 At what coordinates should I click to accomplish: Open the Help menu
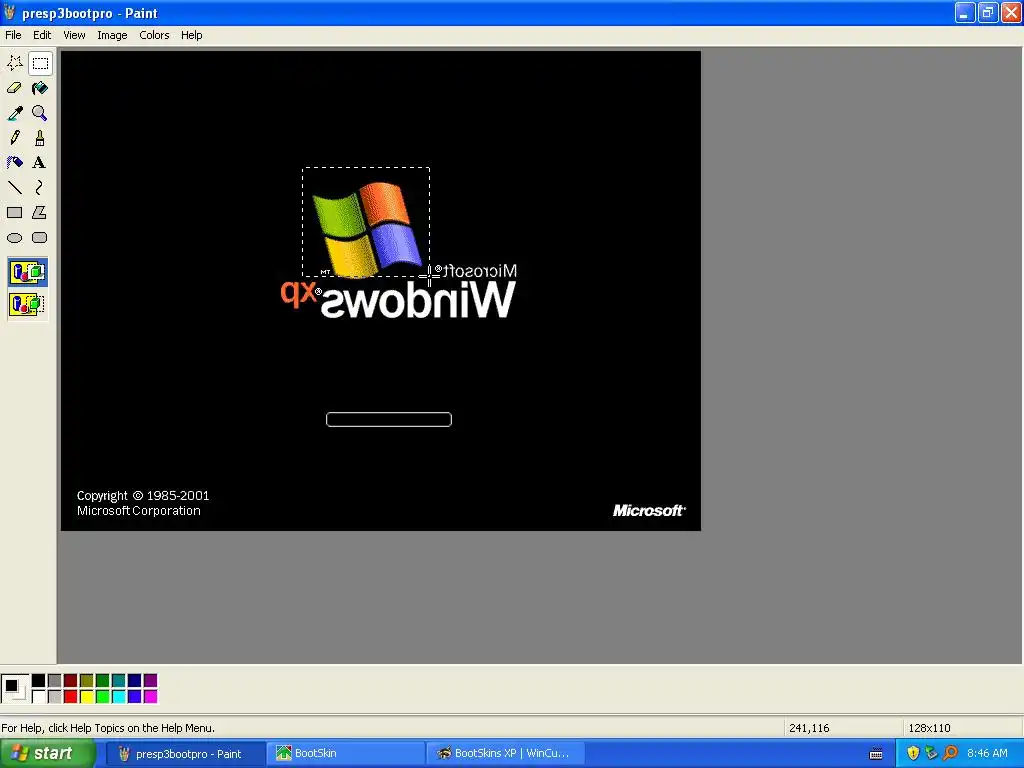(191, 35)
